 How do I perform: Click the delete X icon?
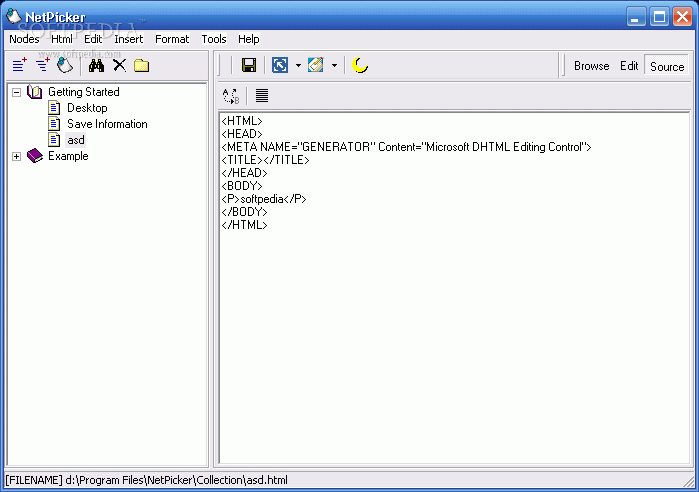coord(119,66)
